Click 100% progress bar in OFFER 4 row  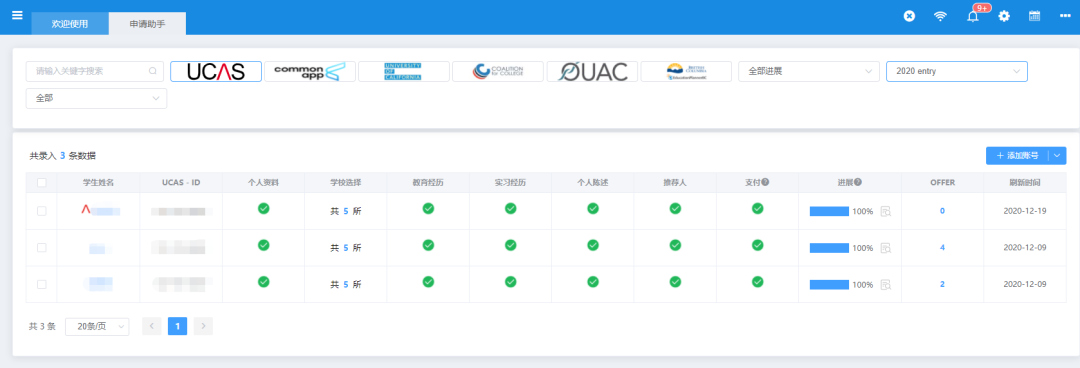click(x=829, y=247)
